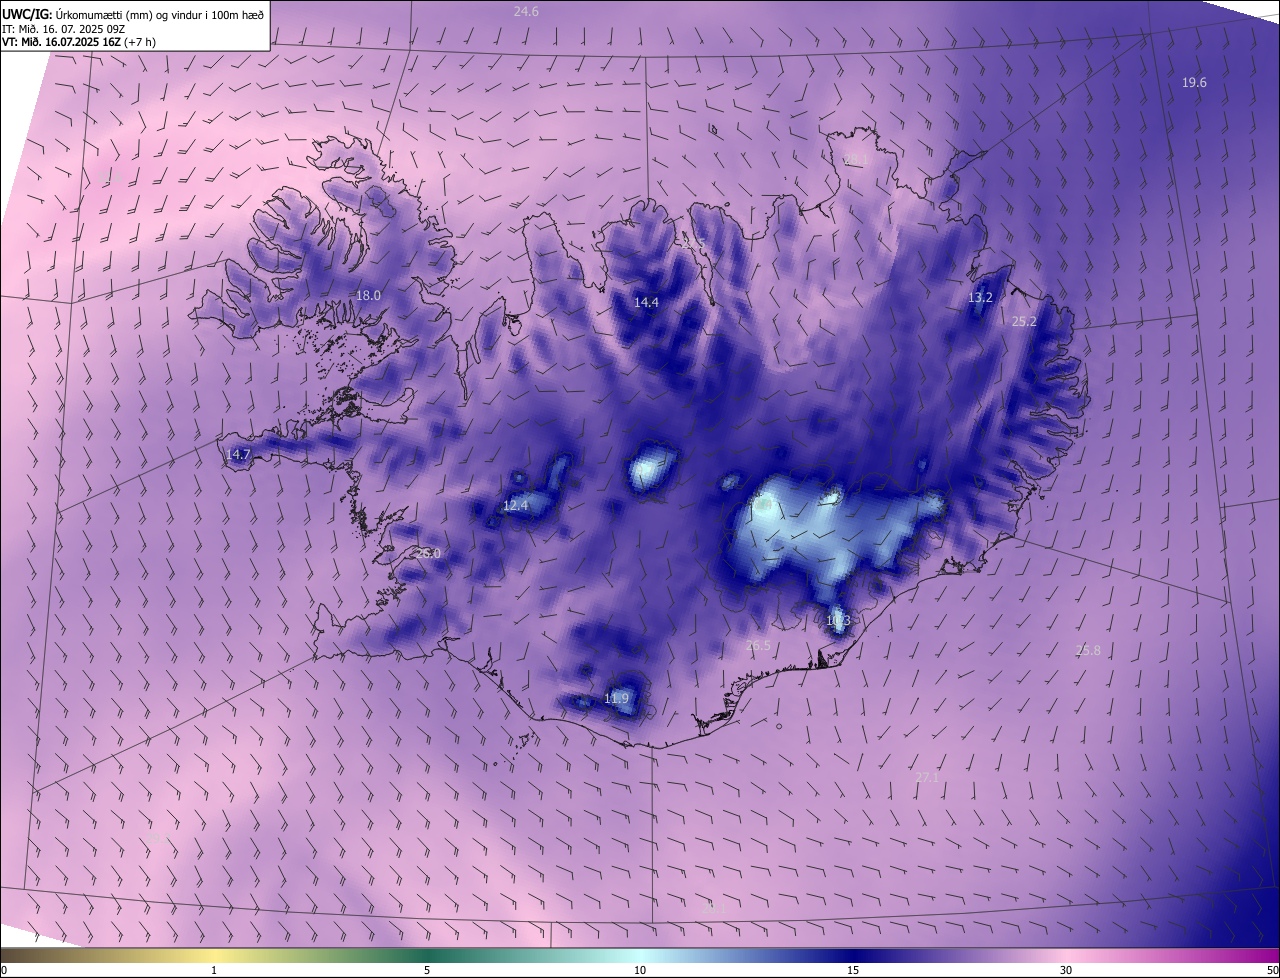Click the 30 tick on the color scale
This screenshot has width=1280, height=978.
(x=1066, y=970)
